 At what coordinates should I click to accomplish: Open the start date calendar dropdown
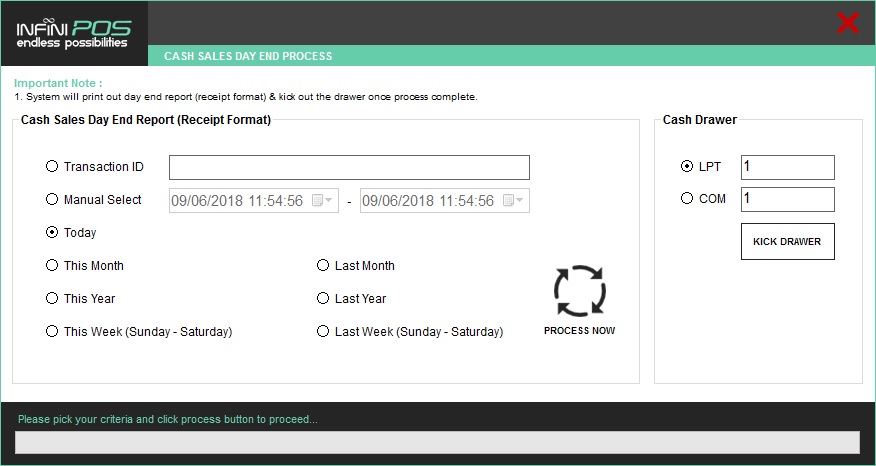coord(322,201)
